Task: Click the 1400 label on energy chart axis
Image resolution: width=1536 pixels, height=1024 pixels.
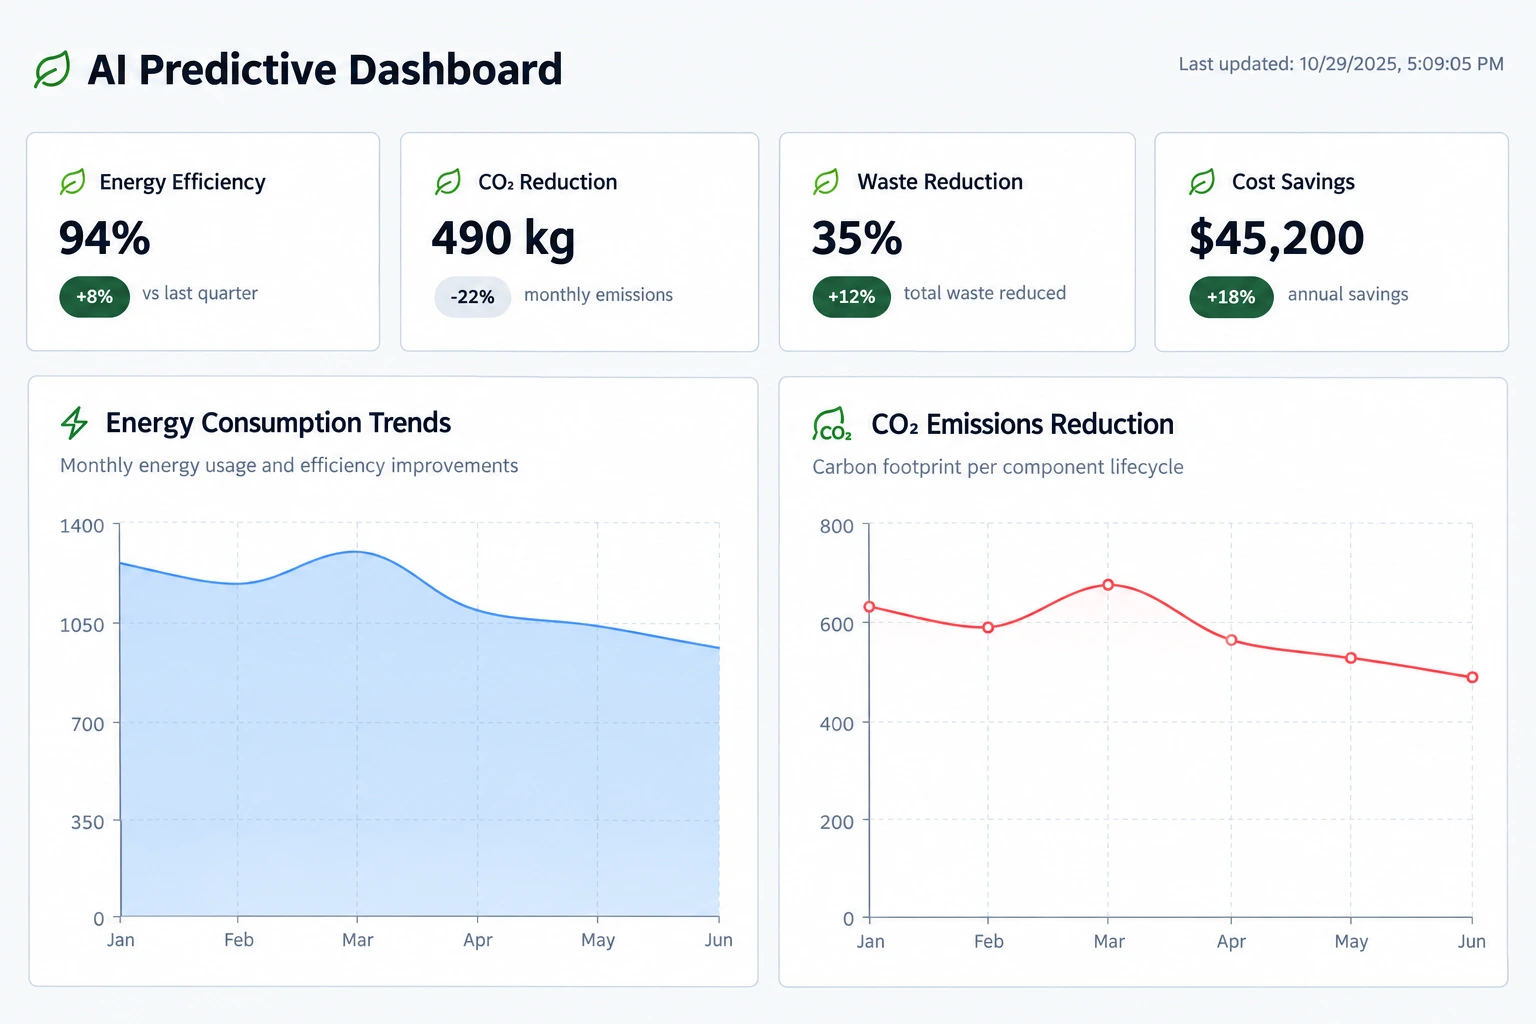Action: (82, 526)
